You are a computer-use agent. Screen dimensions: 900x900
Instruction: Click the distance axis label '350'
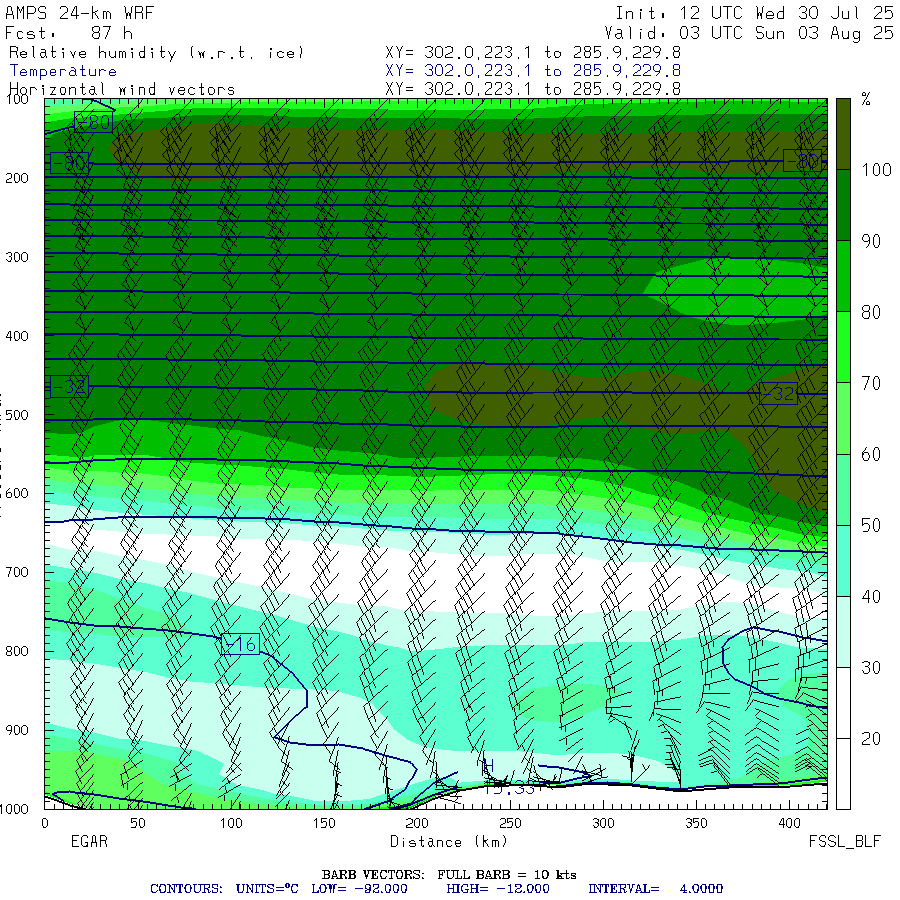coord(696,823)
